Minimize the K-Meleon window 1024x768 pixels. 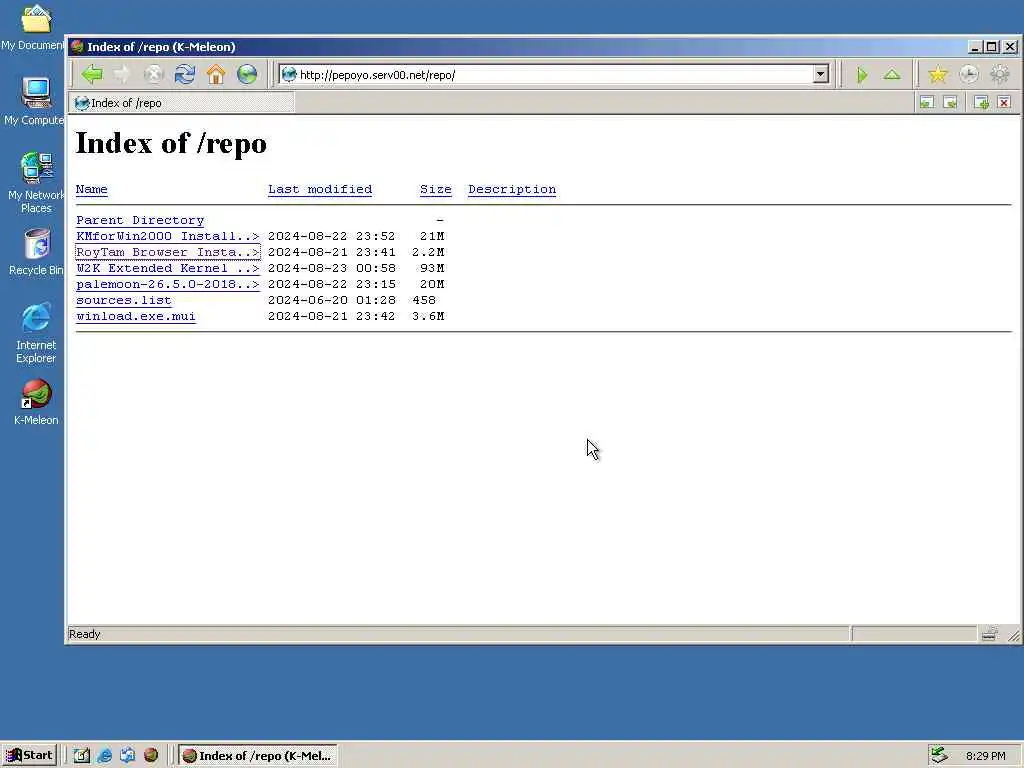point(976,47)
